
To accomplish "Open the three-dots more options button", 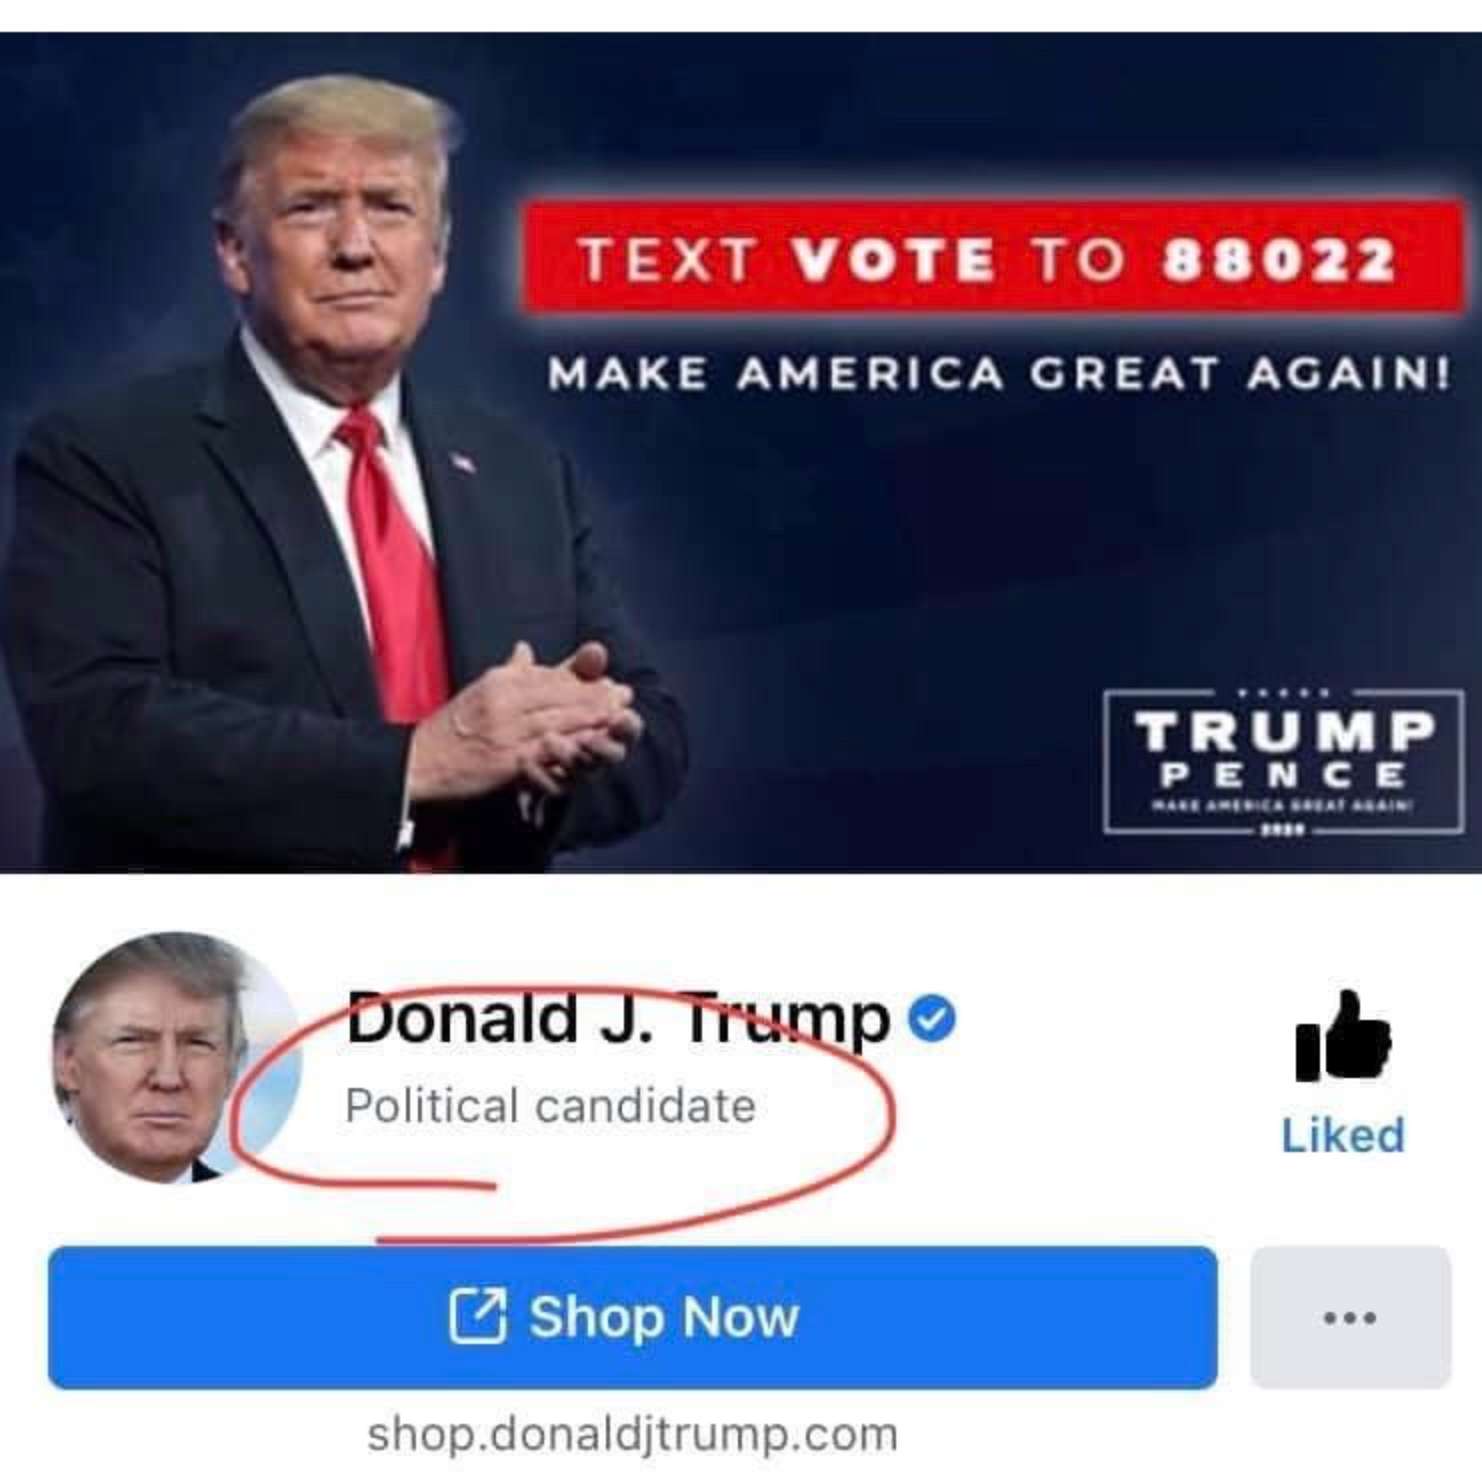I will 1350,1317.
